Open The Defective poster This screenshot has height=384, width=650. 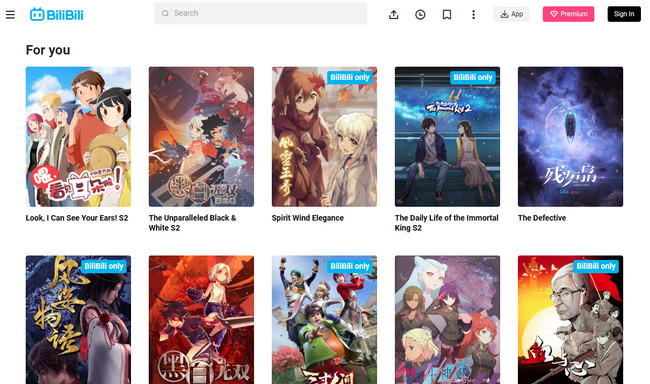570,136
